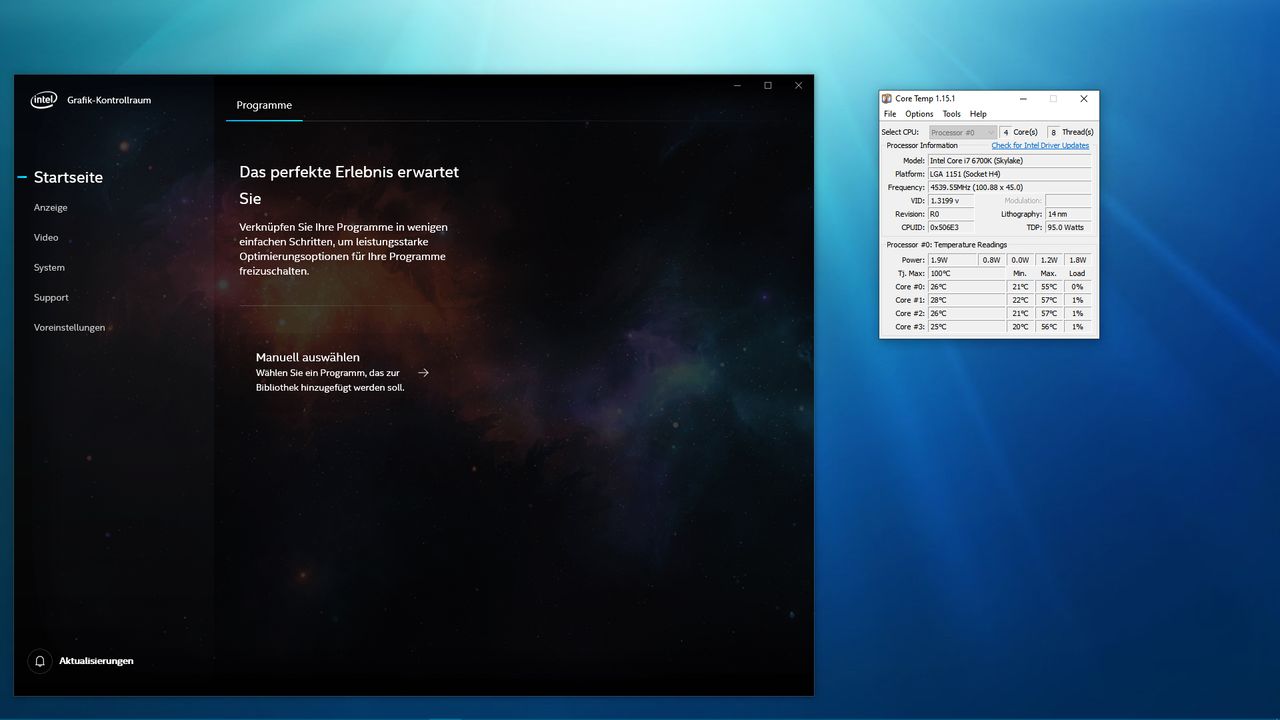Open the System section
The width and height of the screenshot is (1280, 720).
point(49,267)
